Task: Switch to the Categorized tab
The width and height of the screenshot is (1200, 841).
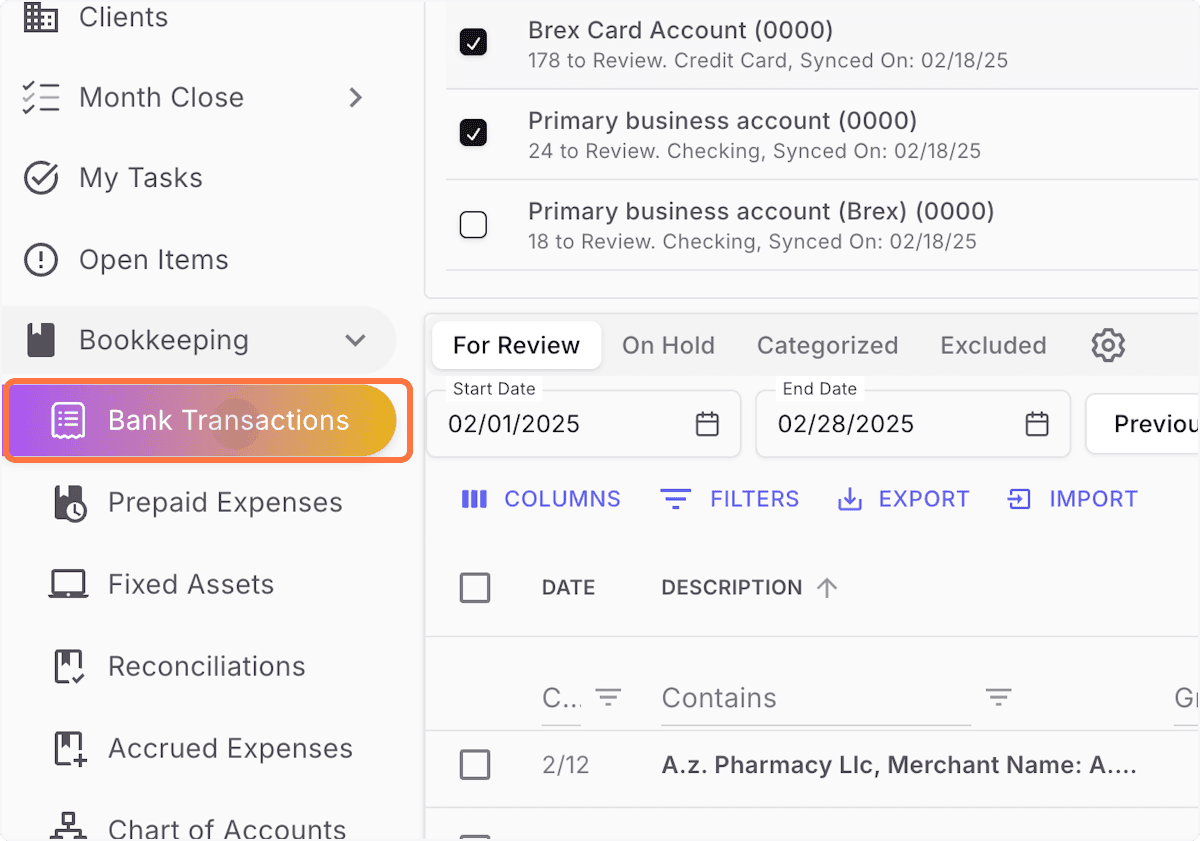Action: (827, 345)
